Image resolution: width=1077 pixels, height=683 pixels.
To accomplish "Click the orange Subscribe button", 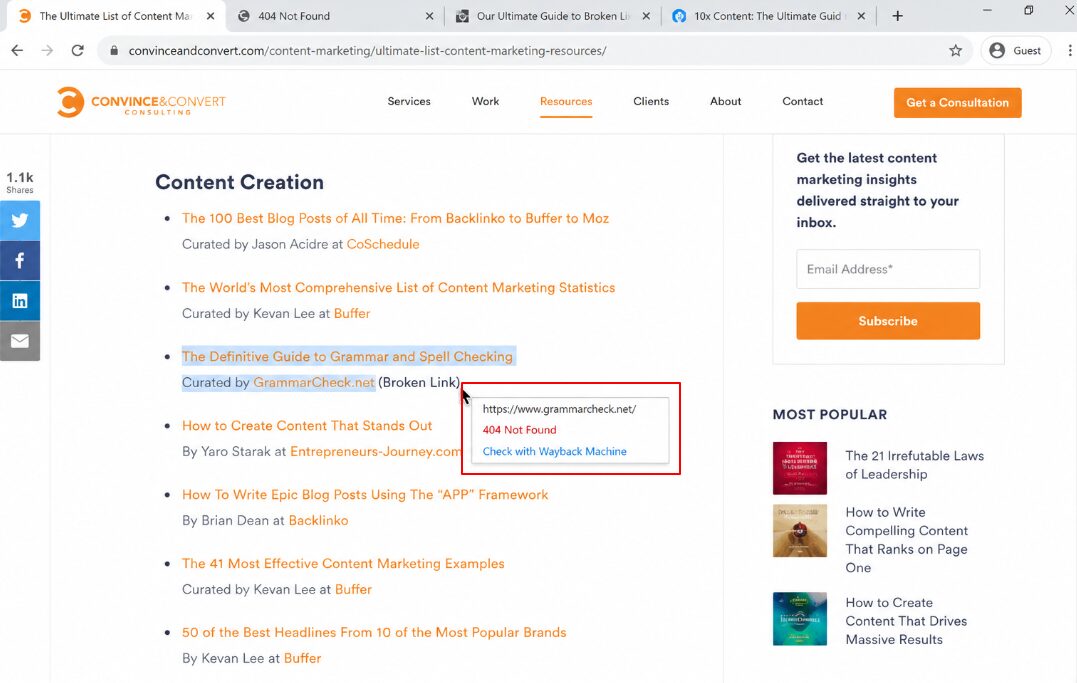I will tap(888, 321).
